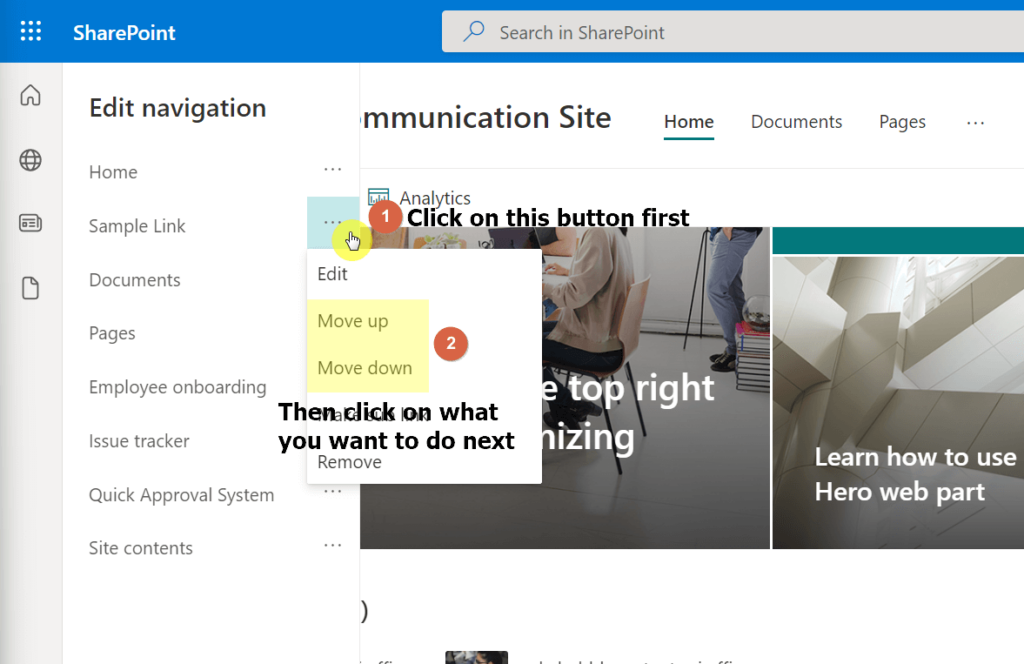Select Documents in Edit navigation list

(x=135, y=280)
